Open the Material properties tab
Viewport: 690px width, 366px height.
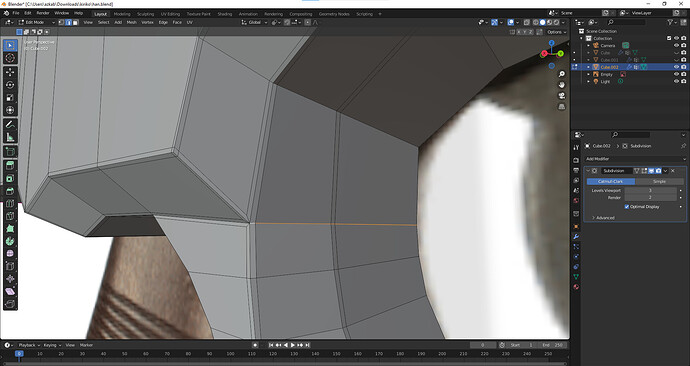pyautogui.click(x=576, y=287)
